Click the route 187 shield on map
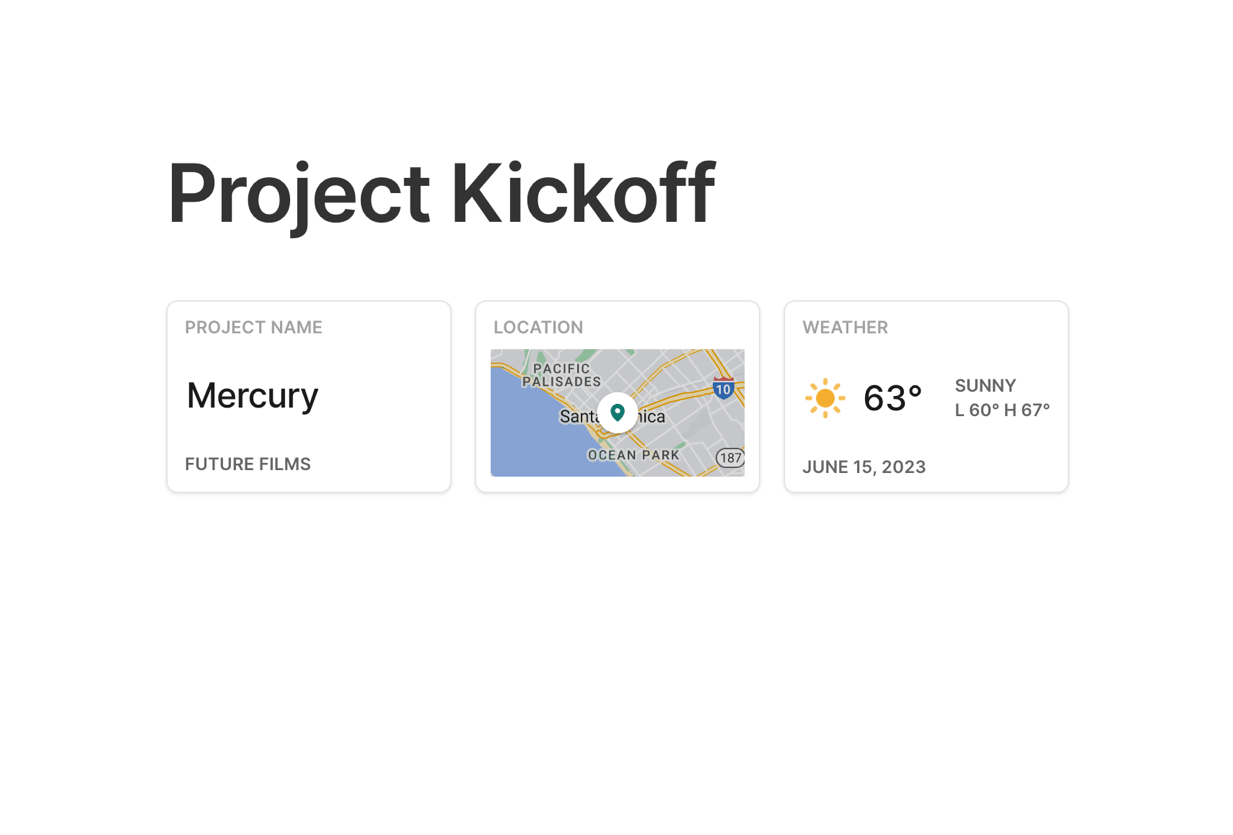 [730, 458]
